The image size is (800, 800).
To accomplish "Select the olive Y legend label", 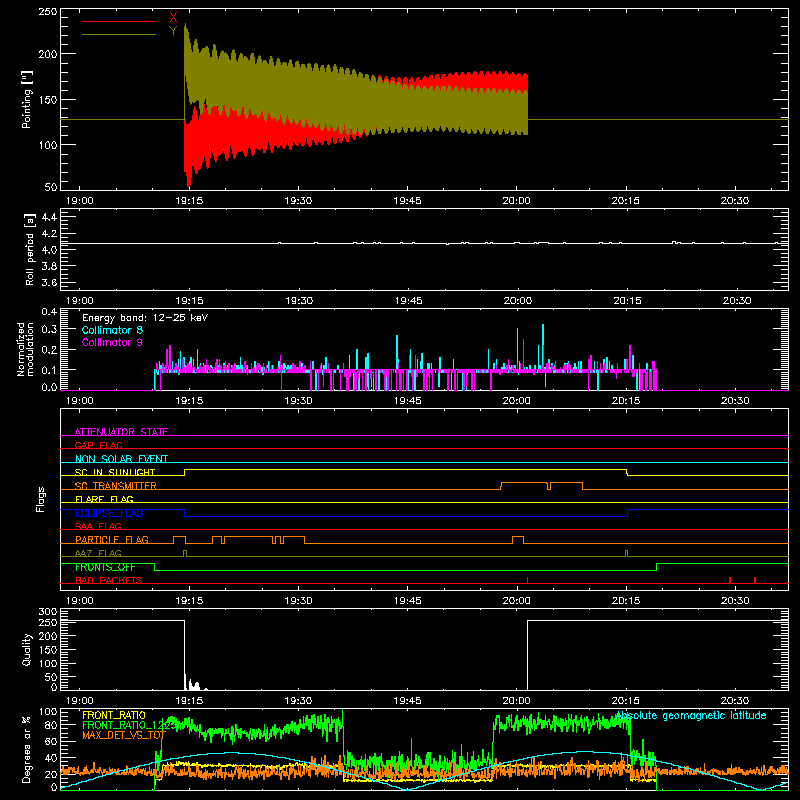I will pyautogui.click(x=173, y=31).
